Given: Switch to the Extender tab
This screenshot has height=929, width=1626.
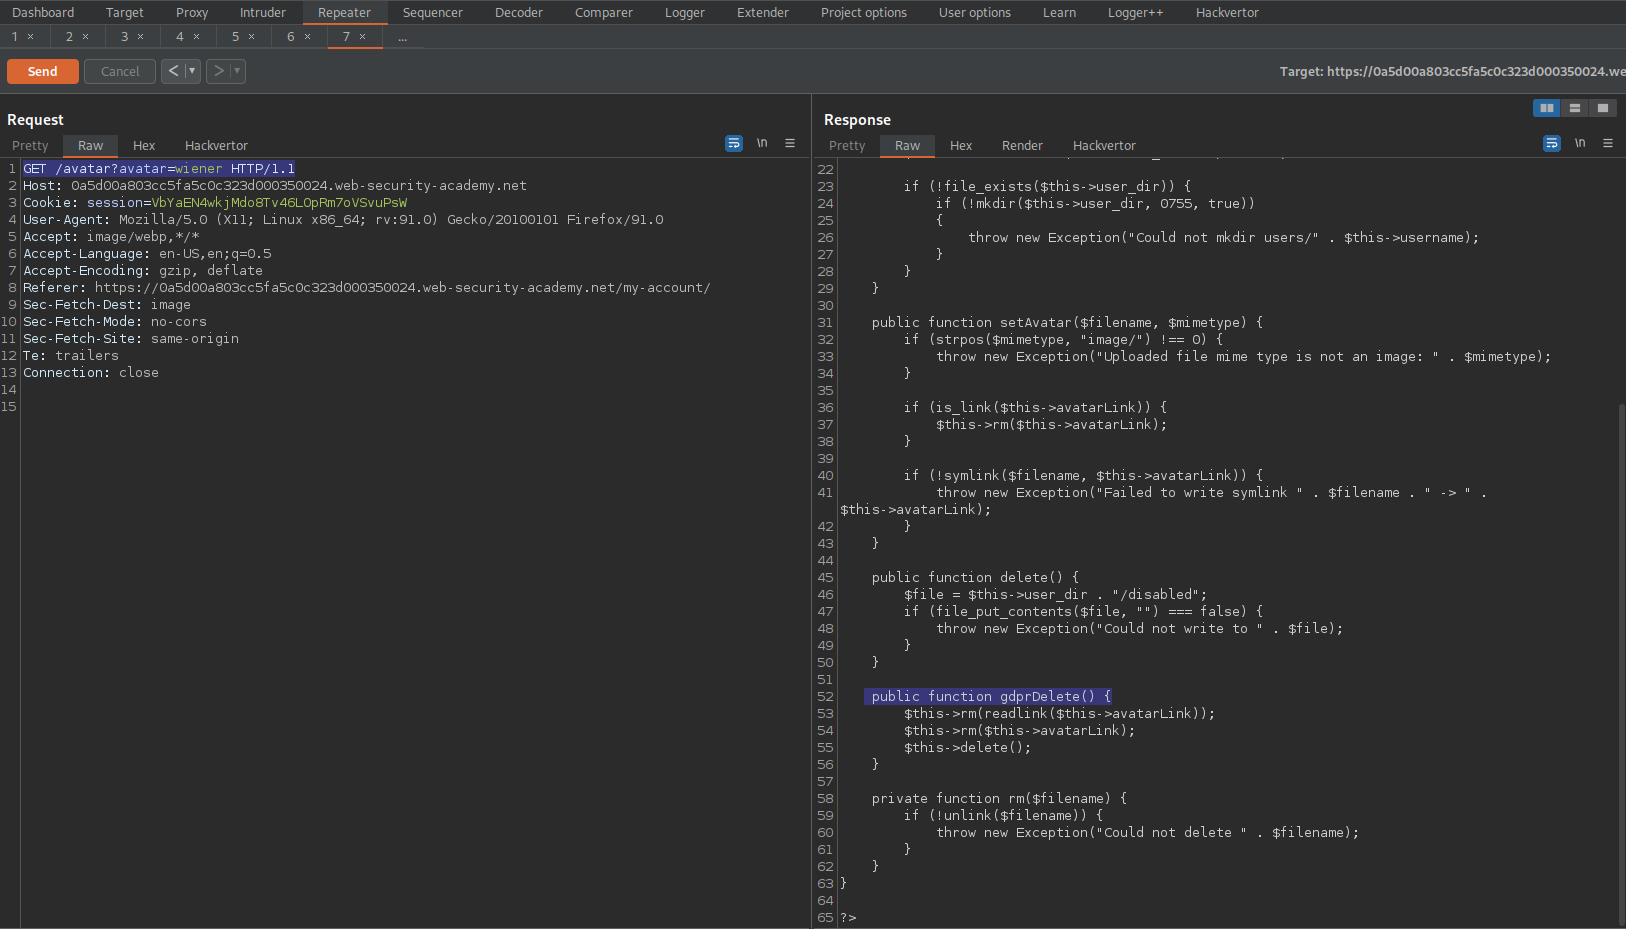Looking at the screenshot, I should [x=763, y=12].
